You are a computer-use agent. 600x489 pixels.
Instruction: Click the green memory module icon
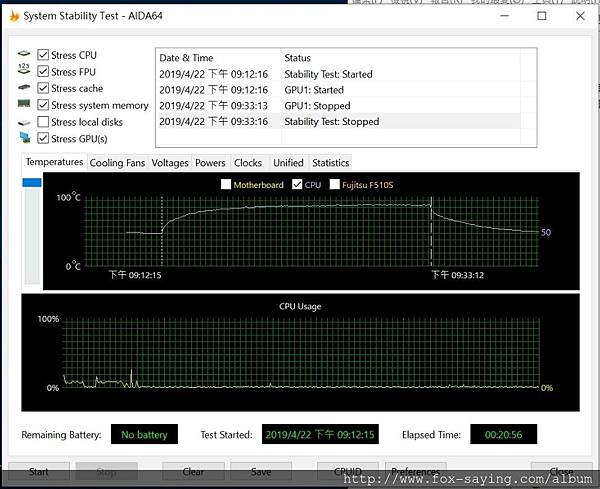pyautogui.click(x=24, y=104)
